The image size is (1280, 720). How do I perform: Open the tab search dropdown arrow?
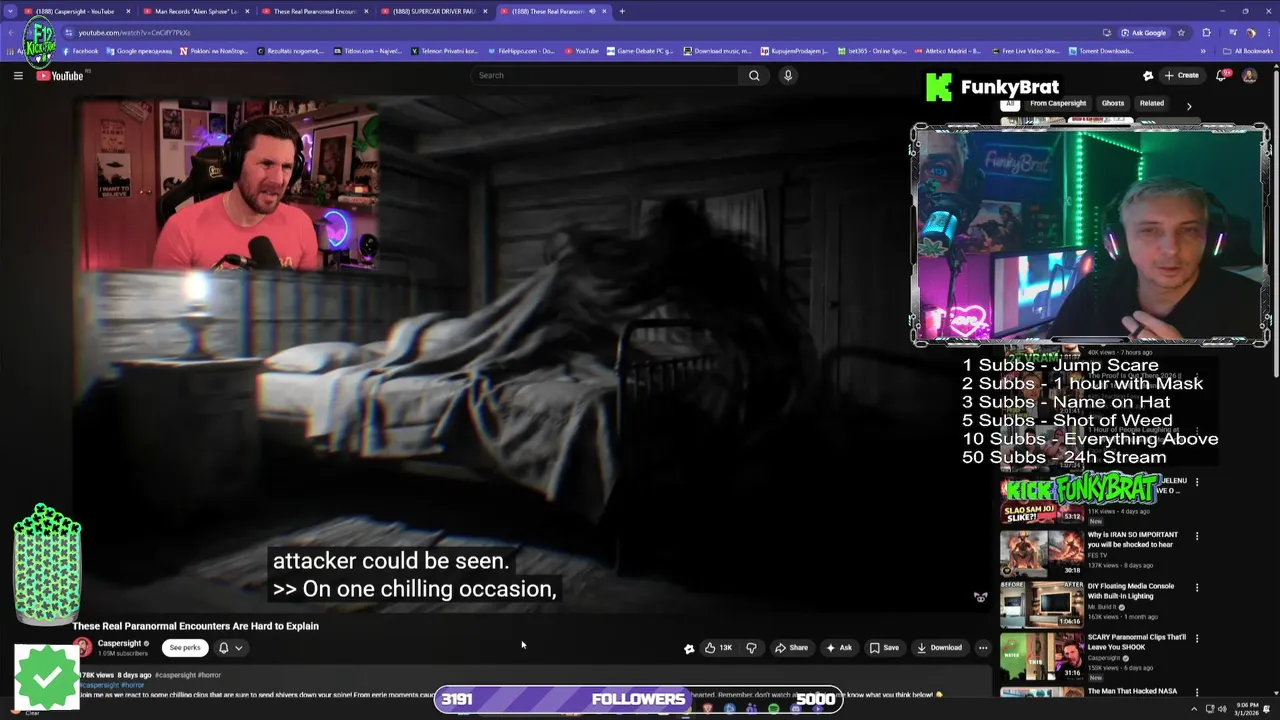(x=11, y=11)
